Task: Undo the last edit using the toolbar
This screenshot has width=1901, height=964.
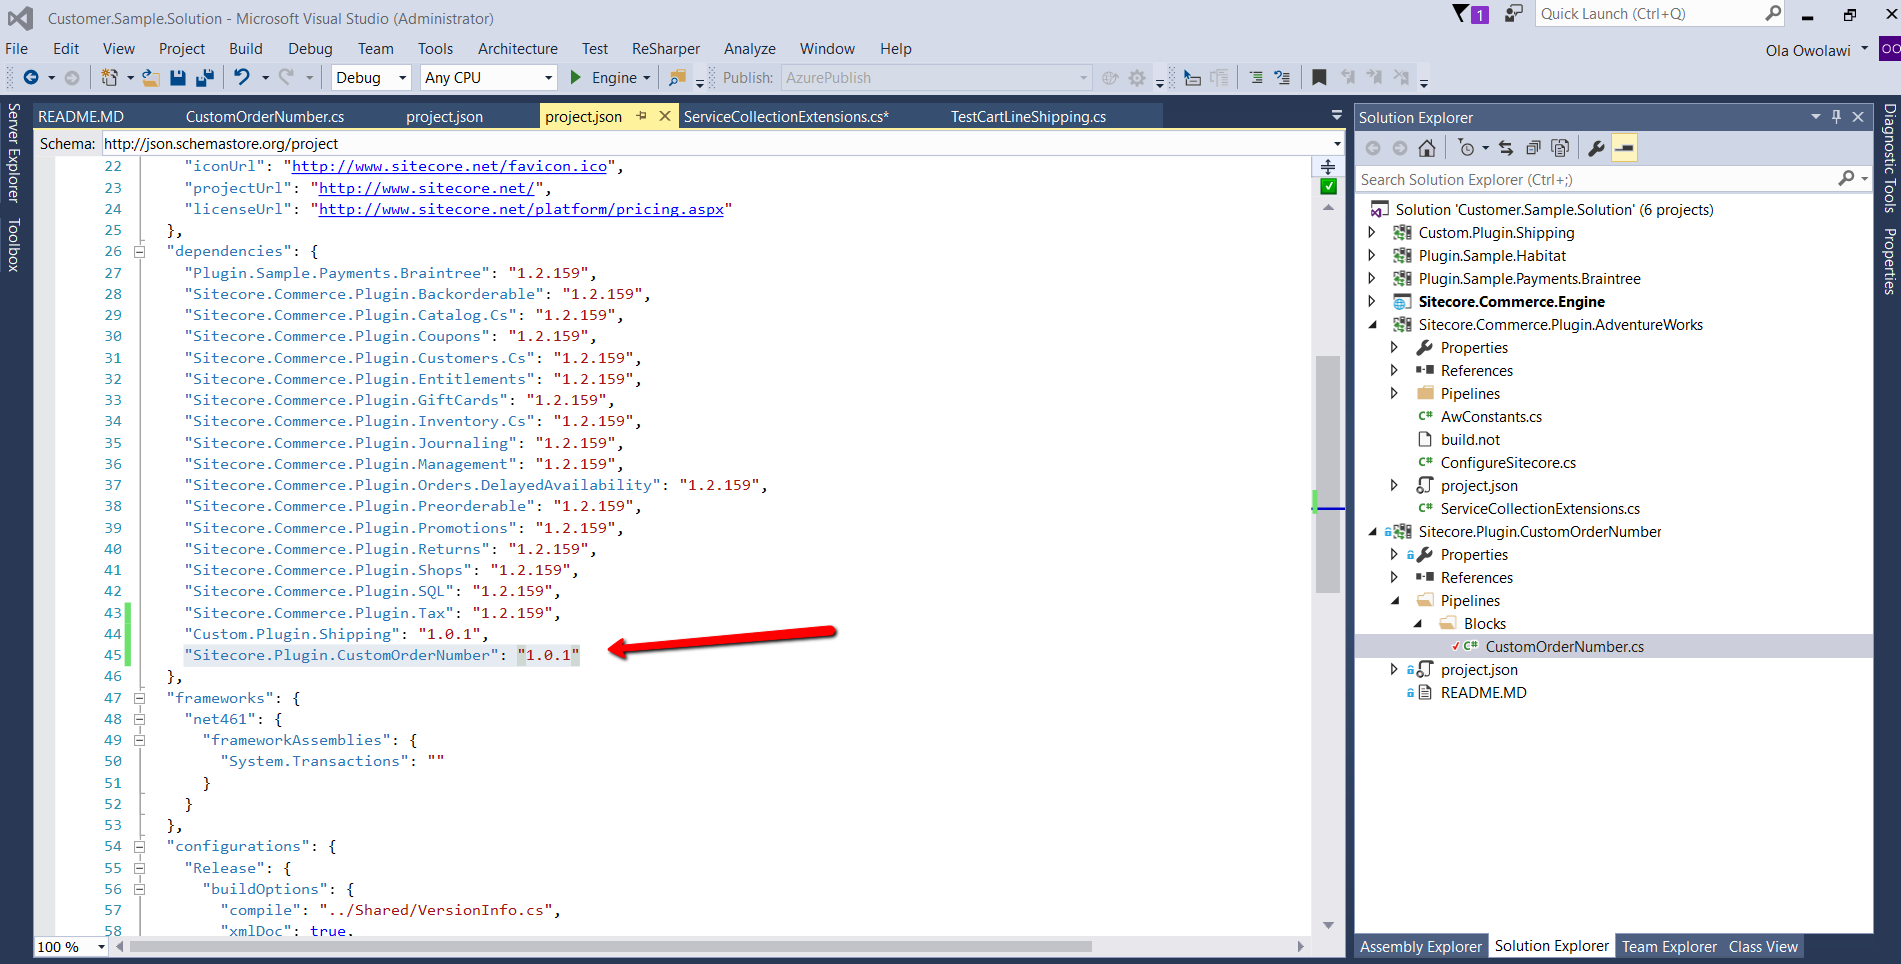Action: [242, 77]
